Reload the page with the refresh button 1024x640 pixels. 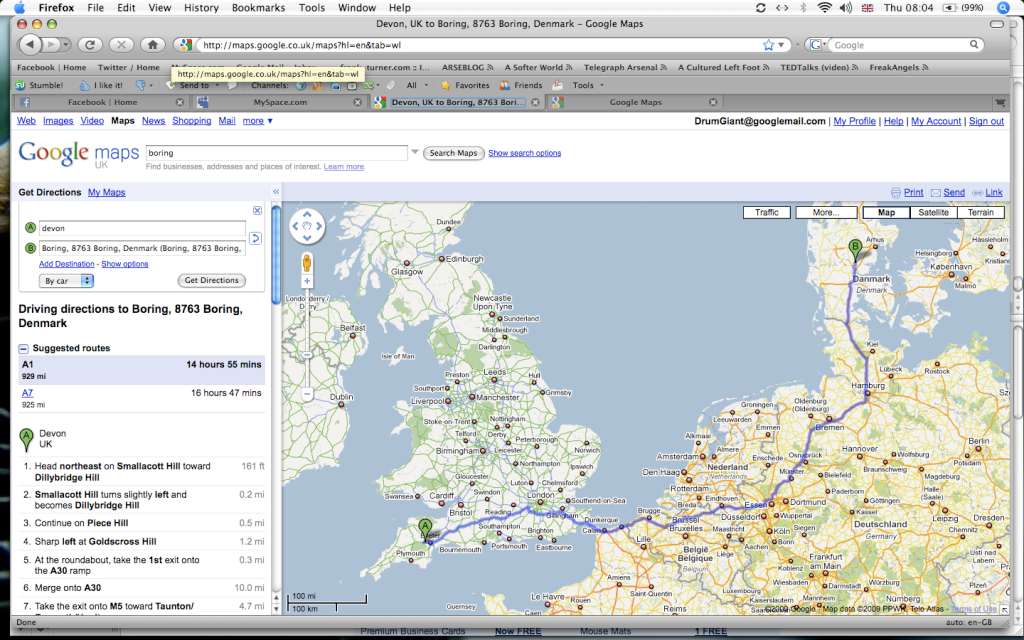tap(89, 44)
